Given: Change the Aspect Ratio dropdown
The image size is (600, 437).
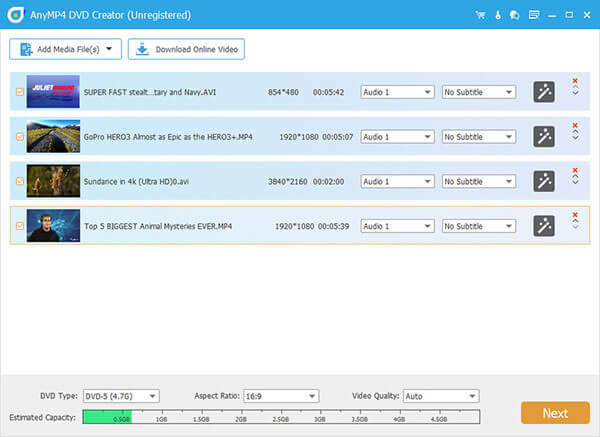Looking at the screenshot, I should point(281,396).
